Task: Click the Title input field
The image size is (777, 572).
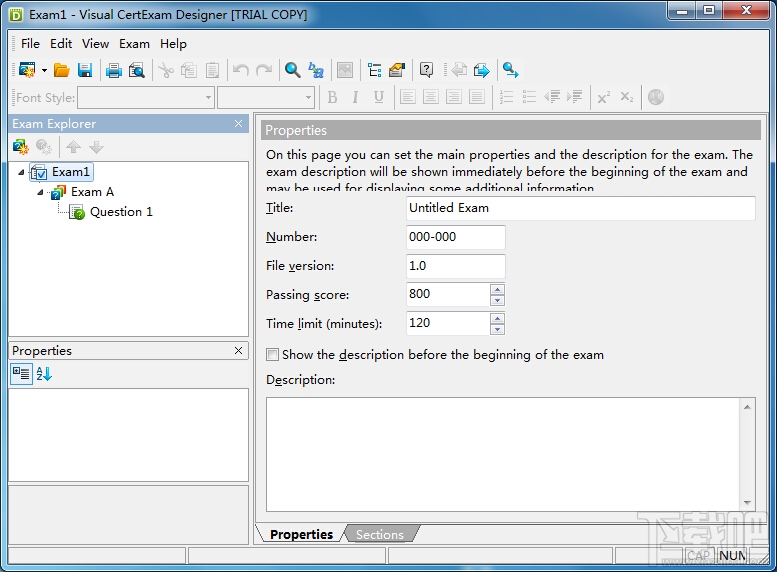Action: [580, 208]
